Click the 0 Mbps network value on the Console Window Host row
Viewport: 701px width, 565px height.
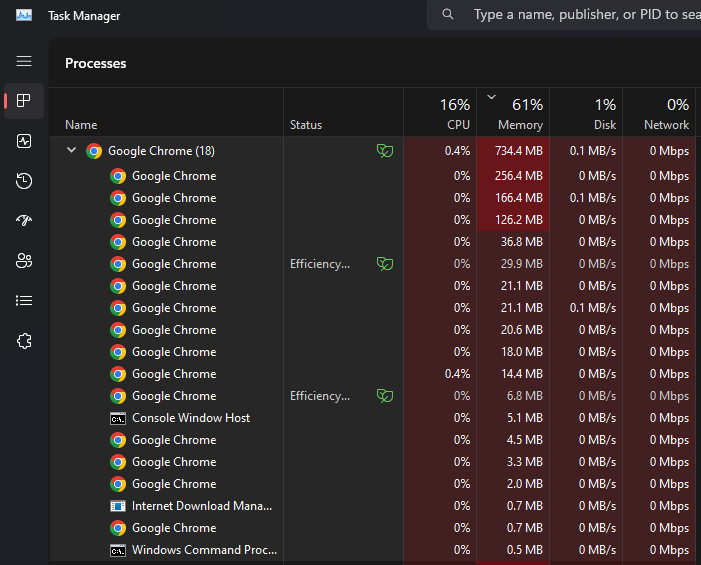click(x=669, y=418)
